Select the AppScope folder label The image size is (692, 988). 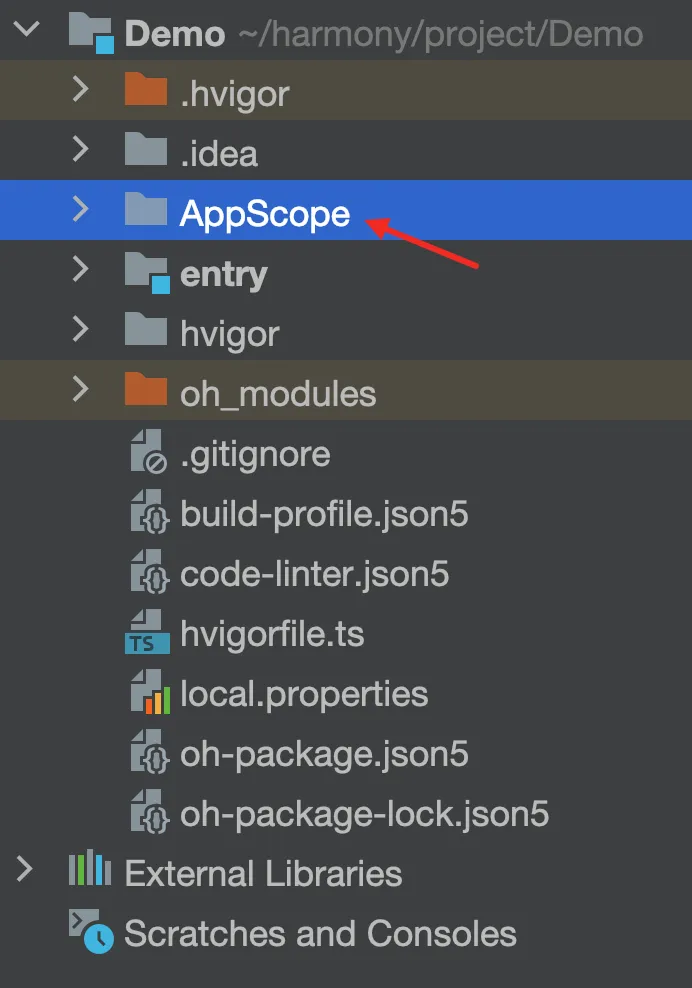pyautogui.click(x=265, y=214)
